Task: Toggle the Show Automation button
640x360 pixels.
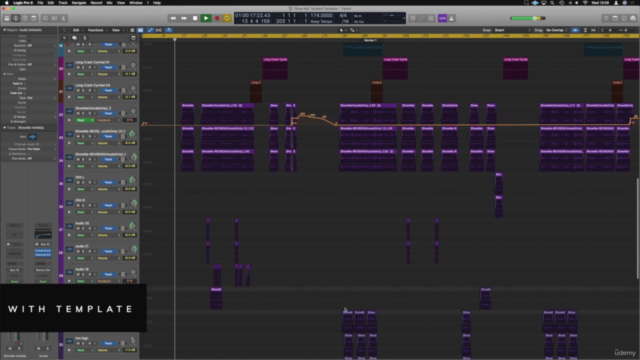Action: [x=150, y=30]
